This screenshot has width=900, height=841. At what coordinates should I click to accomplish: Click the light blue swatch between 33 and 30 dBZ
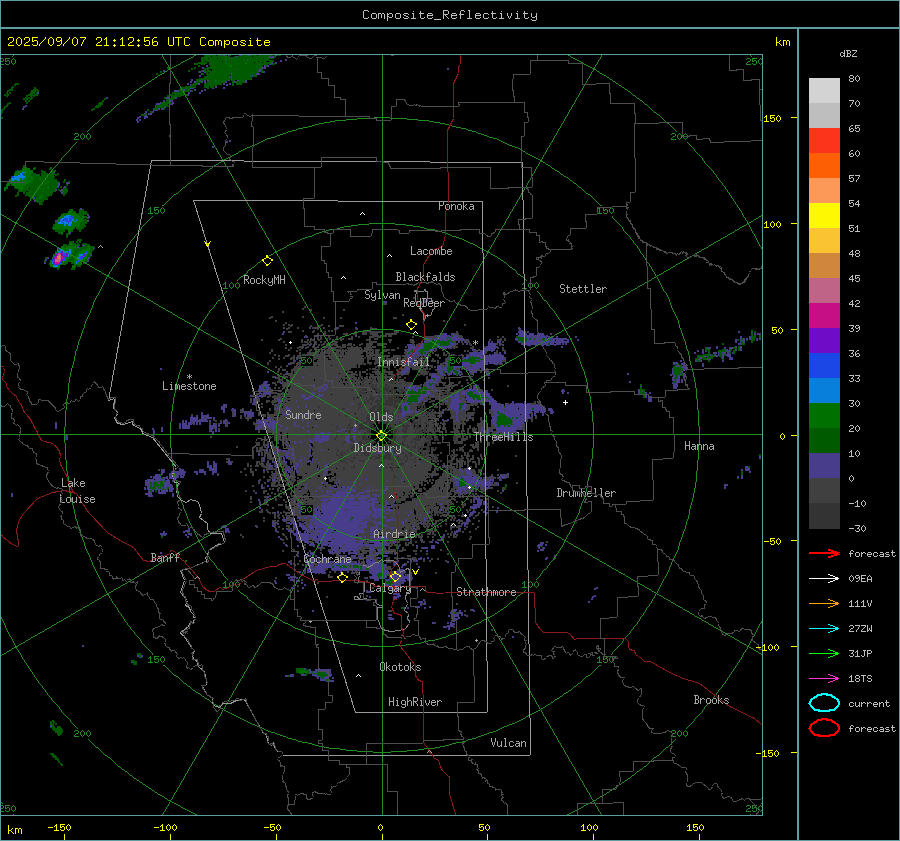[x=824, y=391]
